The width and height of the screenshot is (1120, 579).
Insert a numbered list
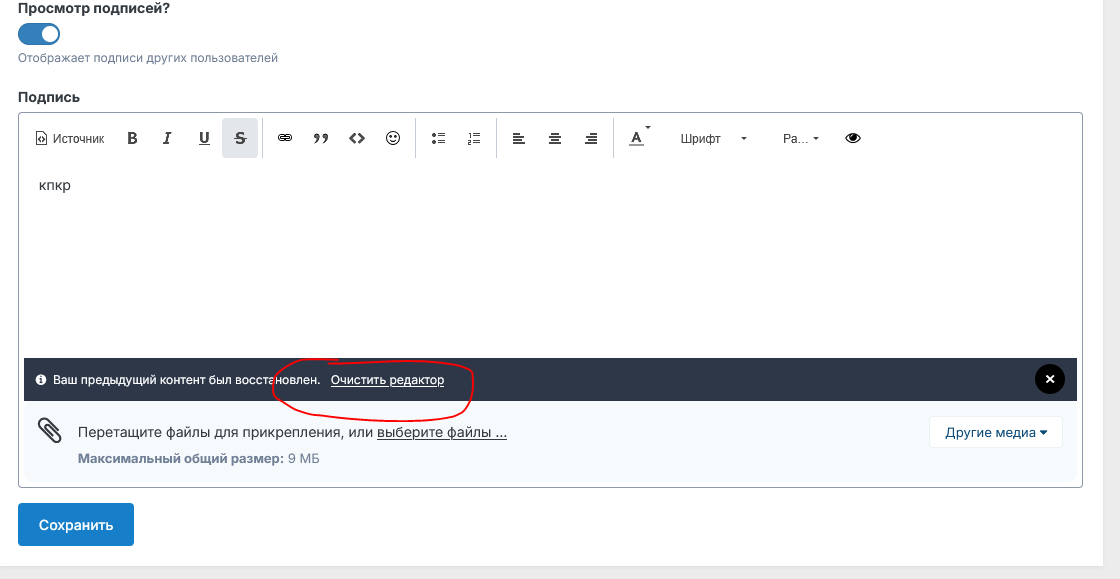474,139
